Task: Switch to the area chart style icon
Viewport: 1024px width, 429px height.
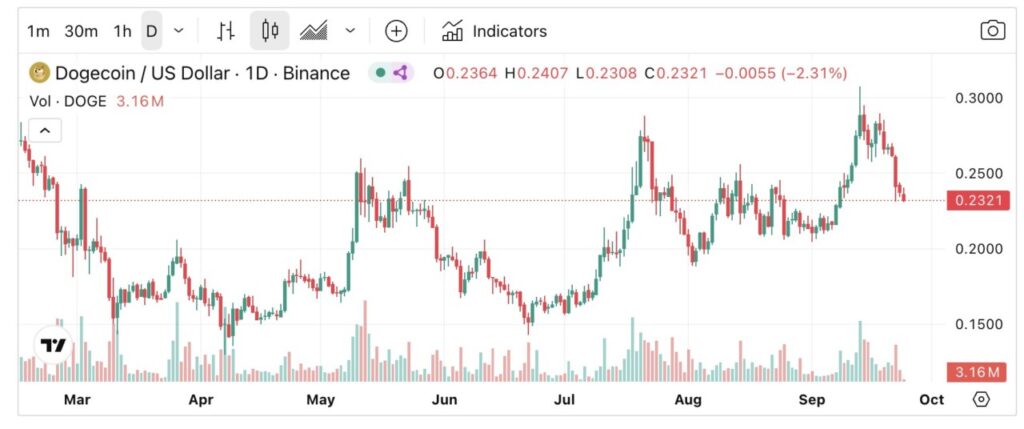Action: [314, 31]
